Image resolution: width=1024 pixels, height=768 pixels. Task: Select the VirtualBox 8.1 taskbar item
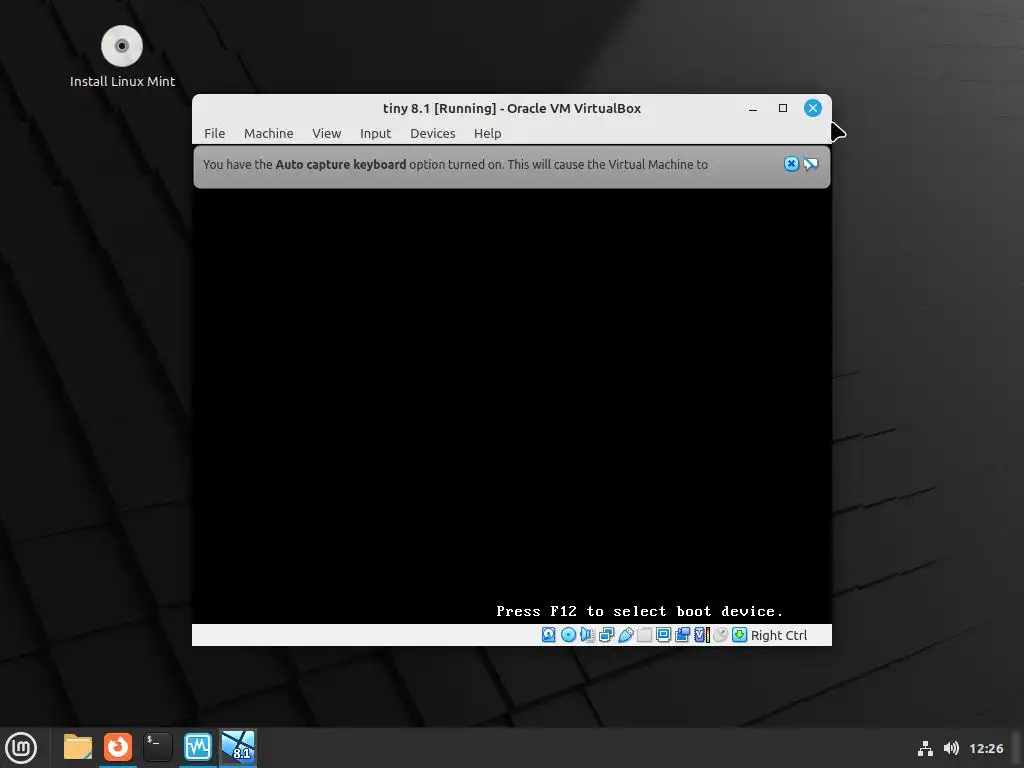(238, 747)
